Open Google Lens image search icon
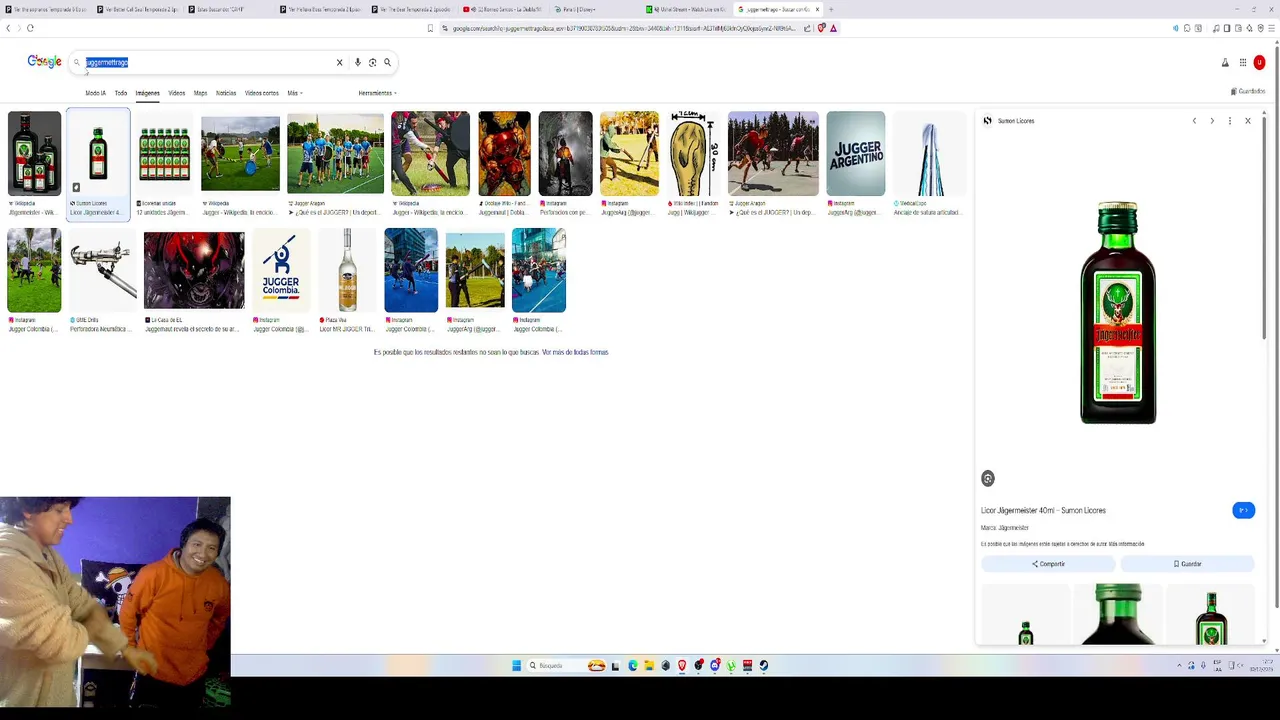Image resolution: width=1280 pixels, height=720 pixels. point(372,62)
